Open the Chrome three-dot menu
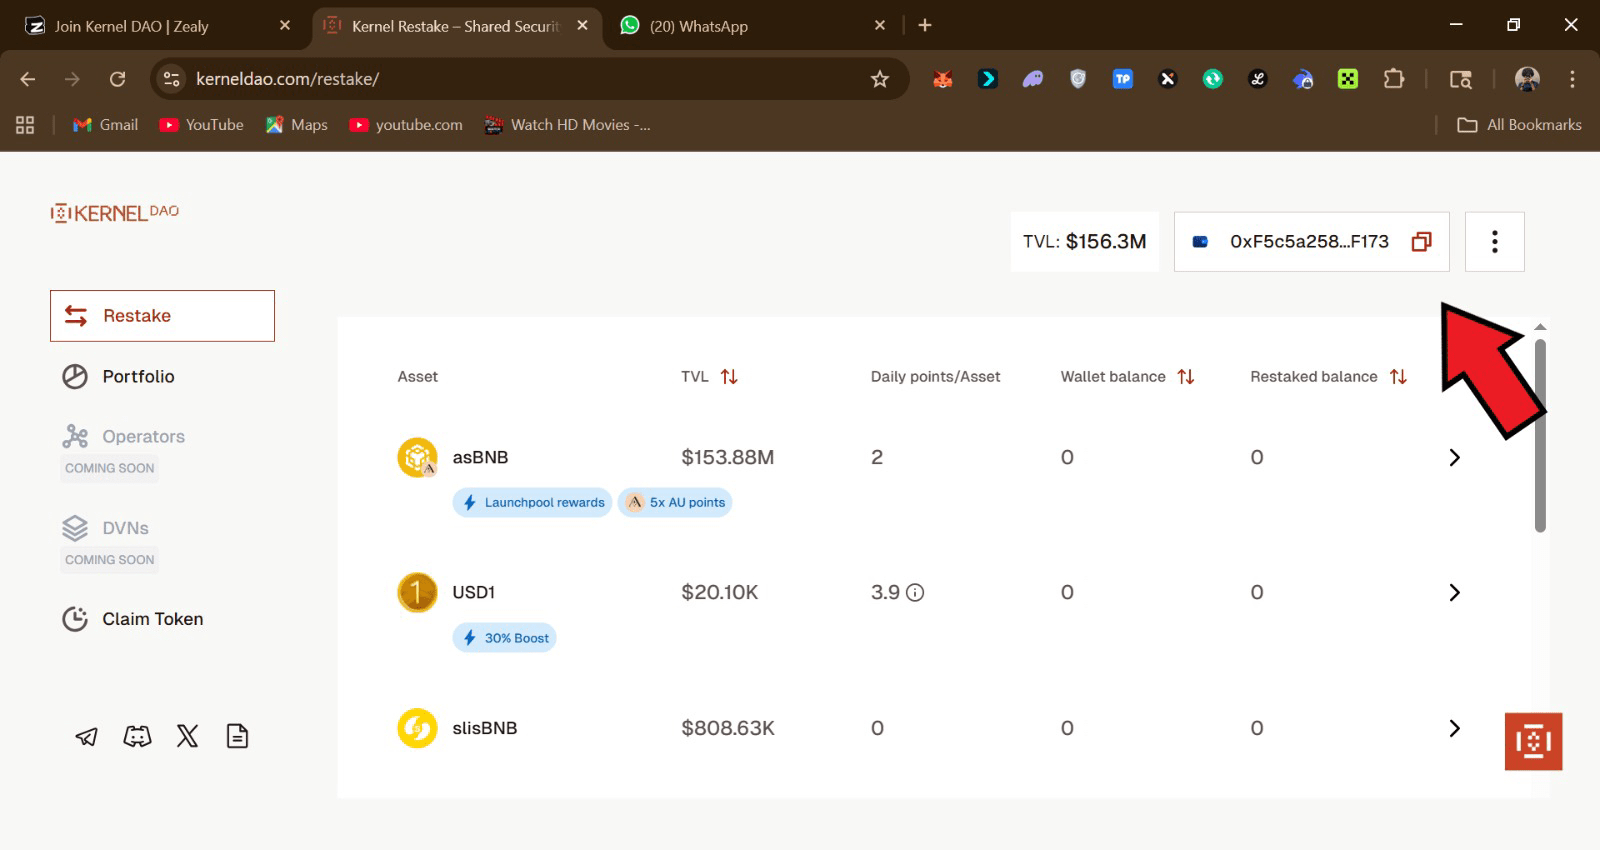Screen dimensions: 1600x850 pyautogui.click(x=1572, y=79)
